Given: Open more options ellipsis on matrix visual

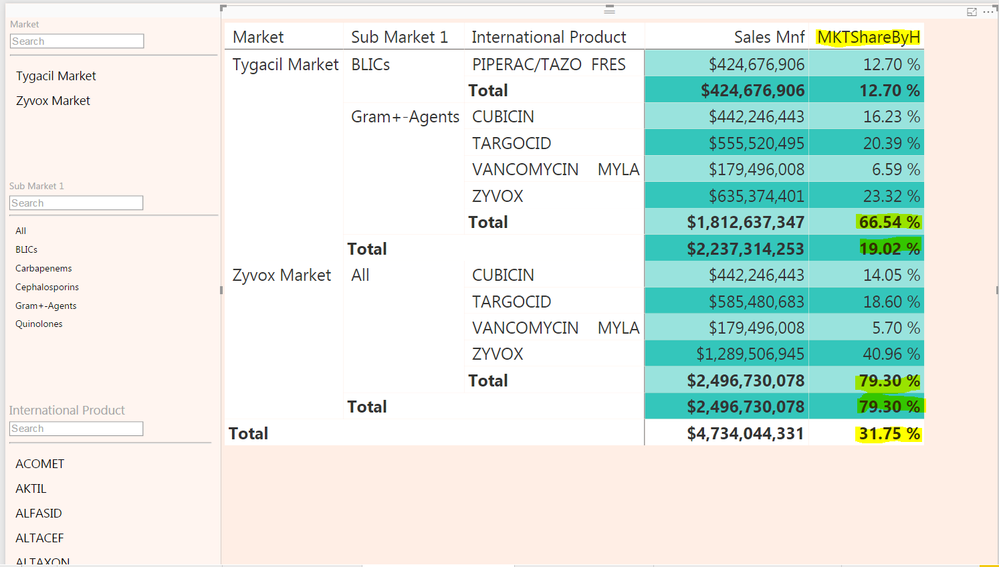Looking at the screenshot, I should pos(988,12).
